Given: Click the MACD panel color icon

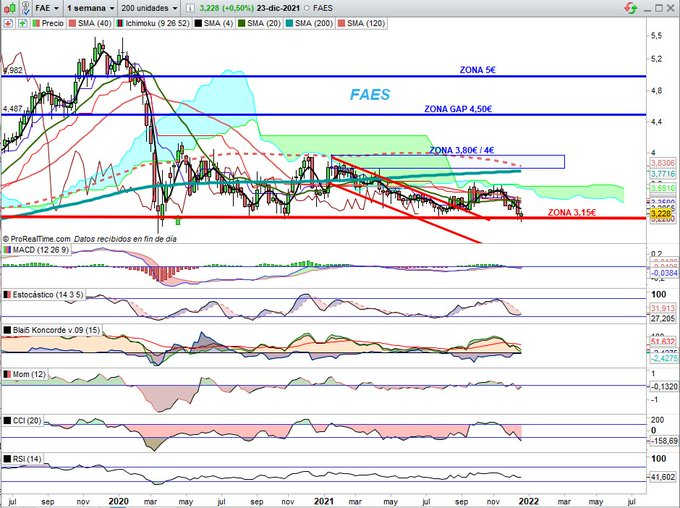Looking at the screenshot, I should 7,250.
